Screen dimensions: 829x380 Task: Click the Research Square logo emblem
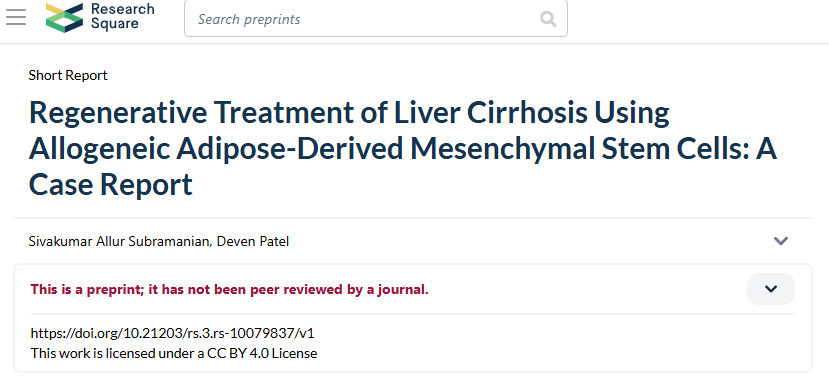[65, 17]
